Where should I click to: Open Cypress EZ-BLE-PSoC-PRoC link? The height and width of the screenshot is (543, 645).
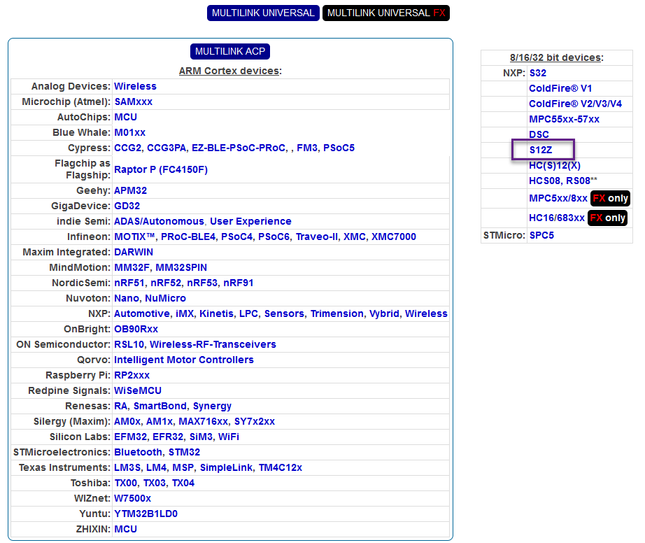click(239, 148)
